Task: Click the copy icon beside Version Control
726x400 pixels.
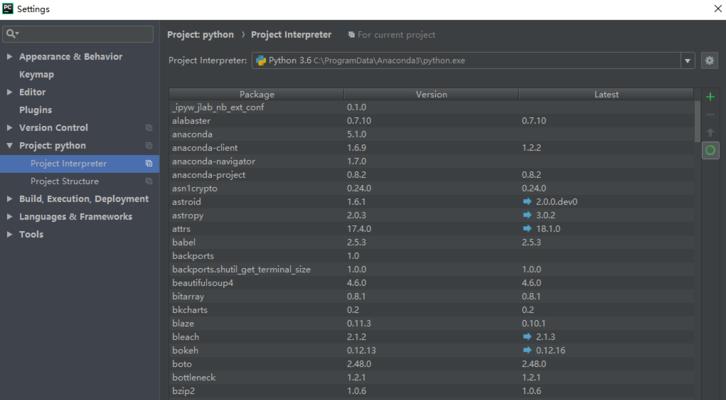Action: (149, 128)
